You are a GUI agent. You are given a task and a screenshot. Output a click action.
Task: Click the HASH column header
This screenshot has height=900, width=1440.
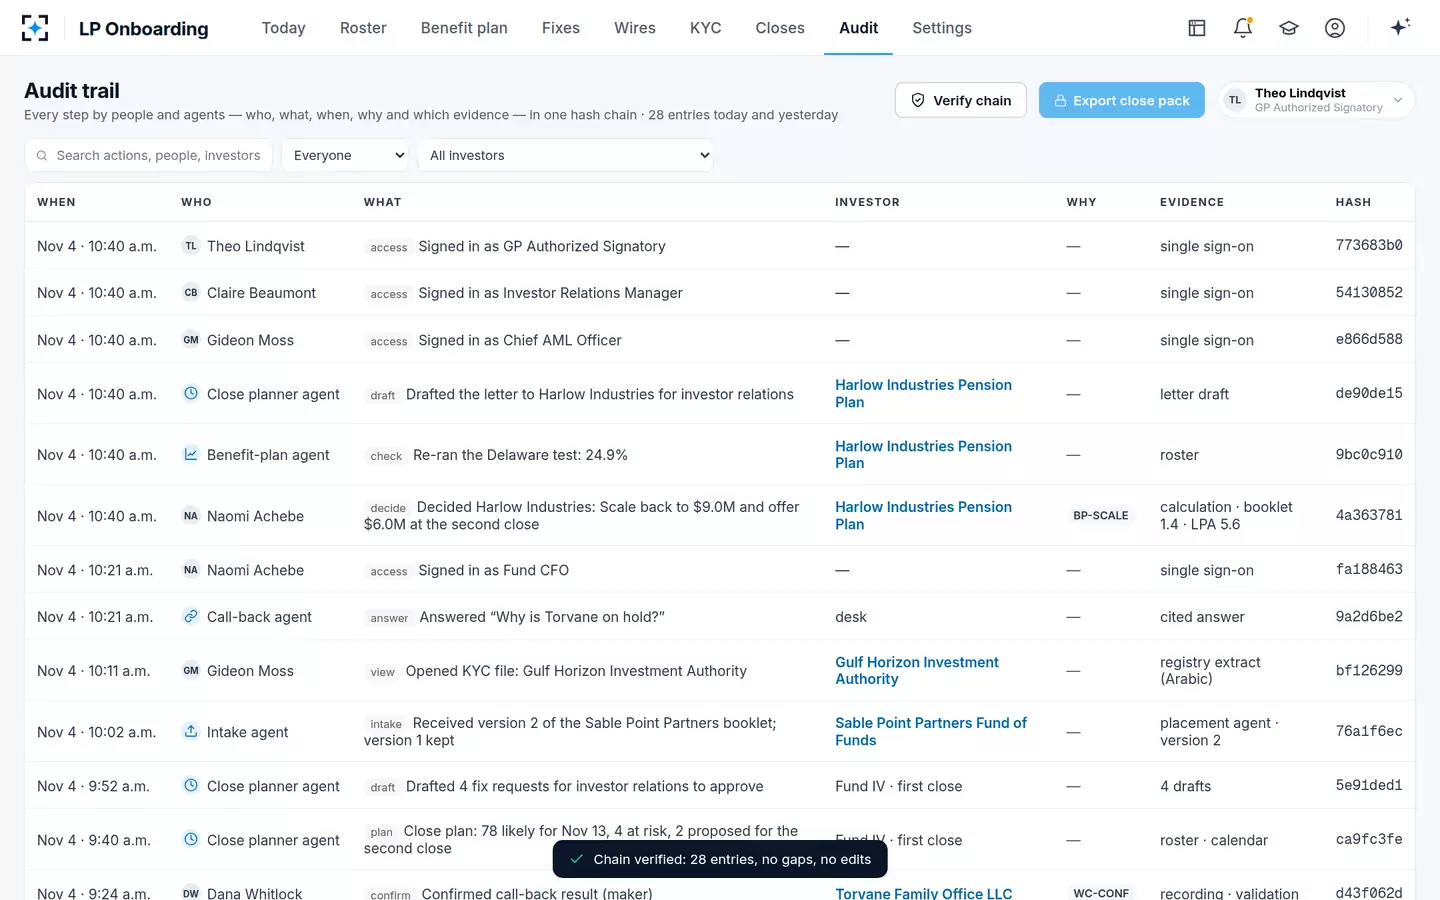1353,202
